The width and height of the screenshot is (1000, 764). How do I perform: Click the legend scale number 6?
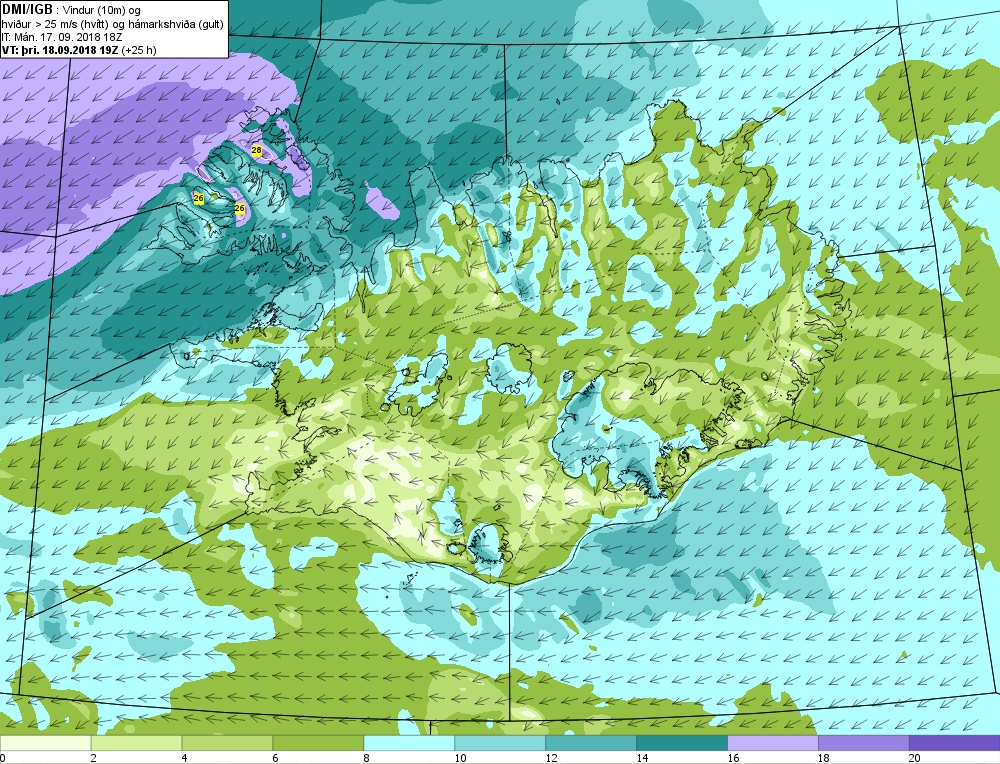[276, 758]
